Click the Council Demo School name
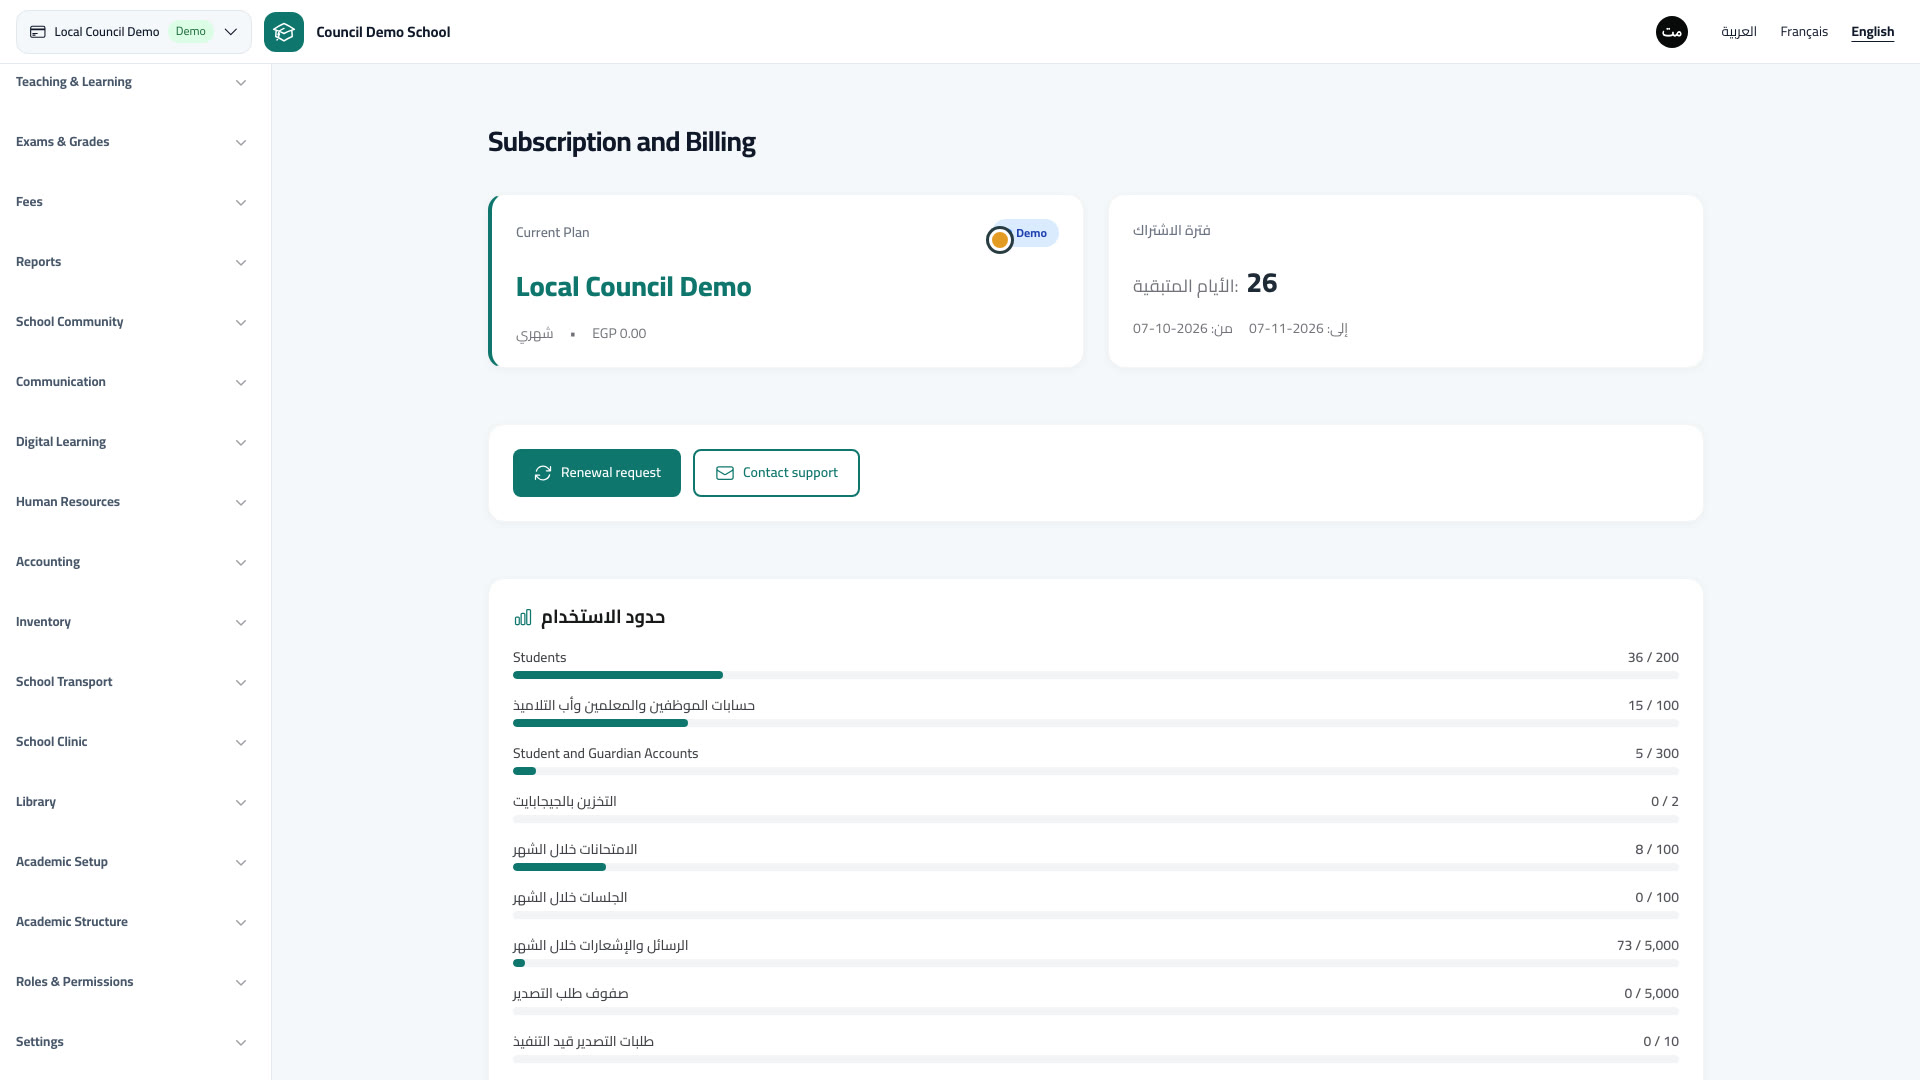Image resolution: width=1920 pixels, height=1080 pixels. (383, 32)
